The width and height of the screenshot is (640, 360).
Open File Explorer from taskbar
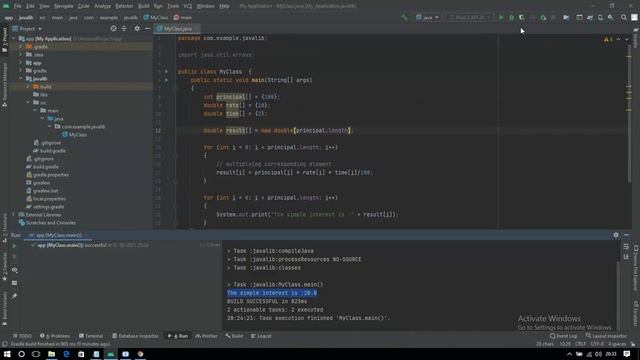[51, 354]
